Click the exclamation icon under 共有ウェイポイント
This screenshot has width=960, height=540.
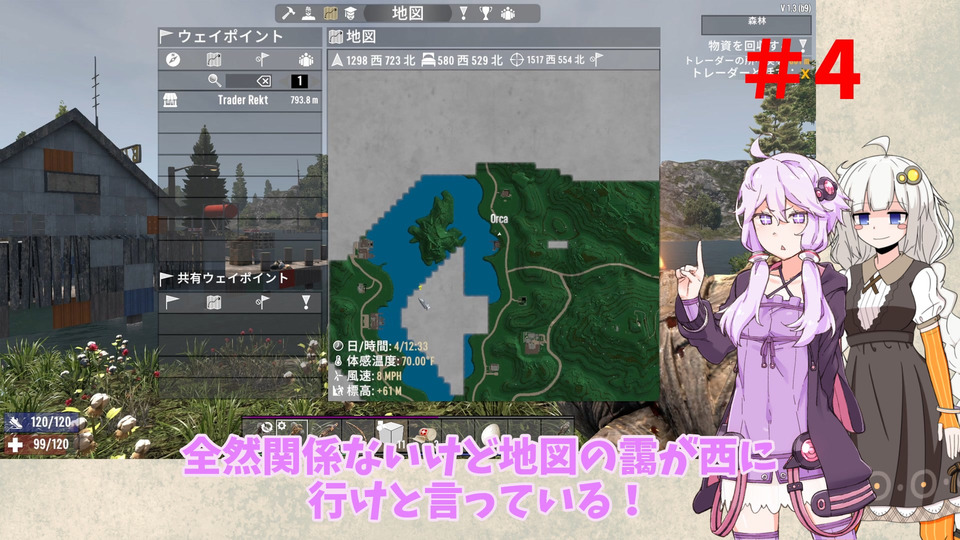point(306,301)
